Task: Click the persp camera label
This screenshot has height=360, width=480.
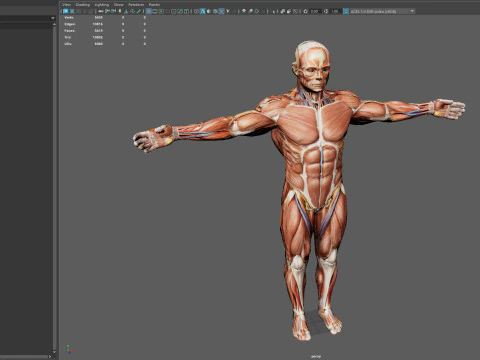Action: point(316,356)
